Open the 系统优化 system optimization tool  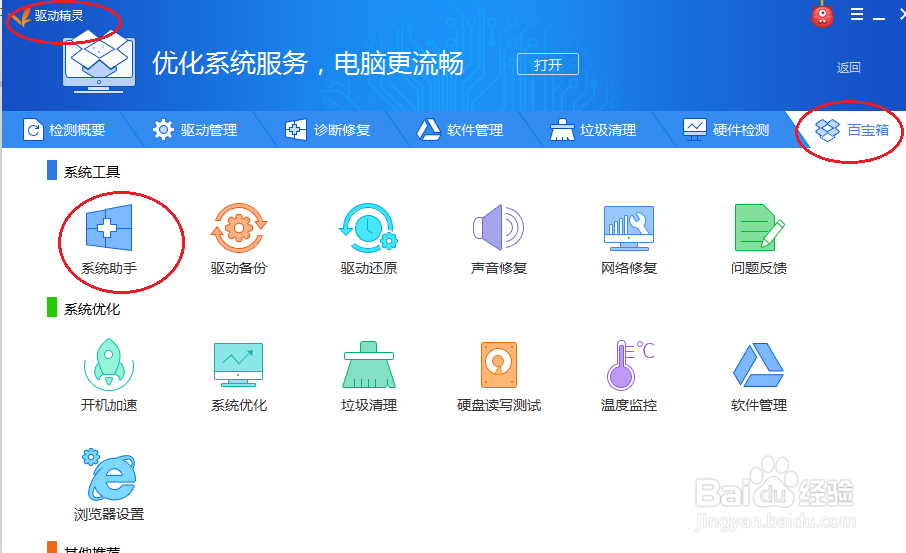coord(239,376)
